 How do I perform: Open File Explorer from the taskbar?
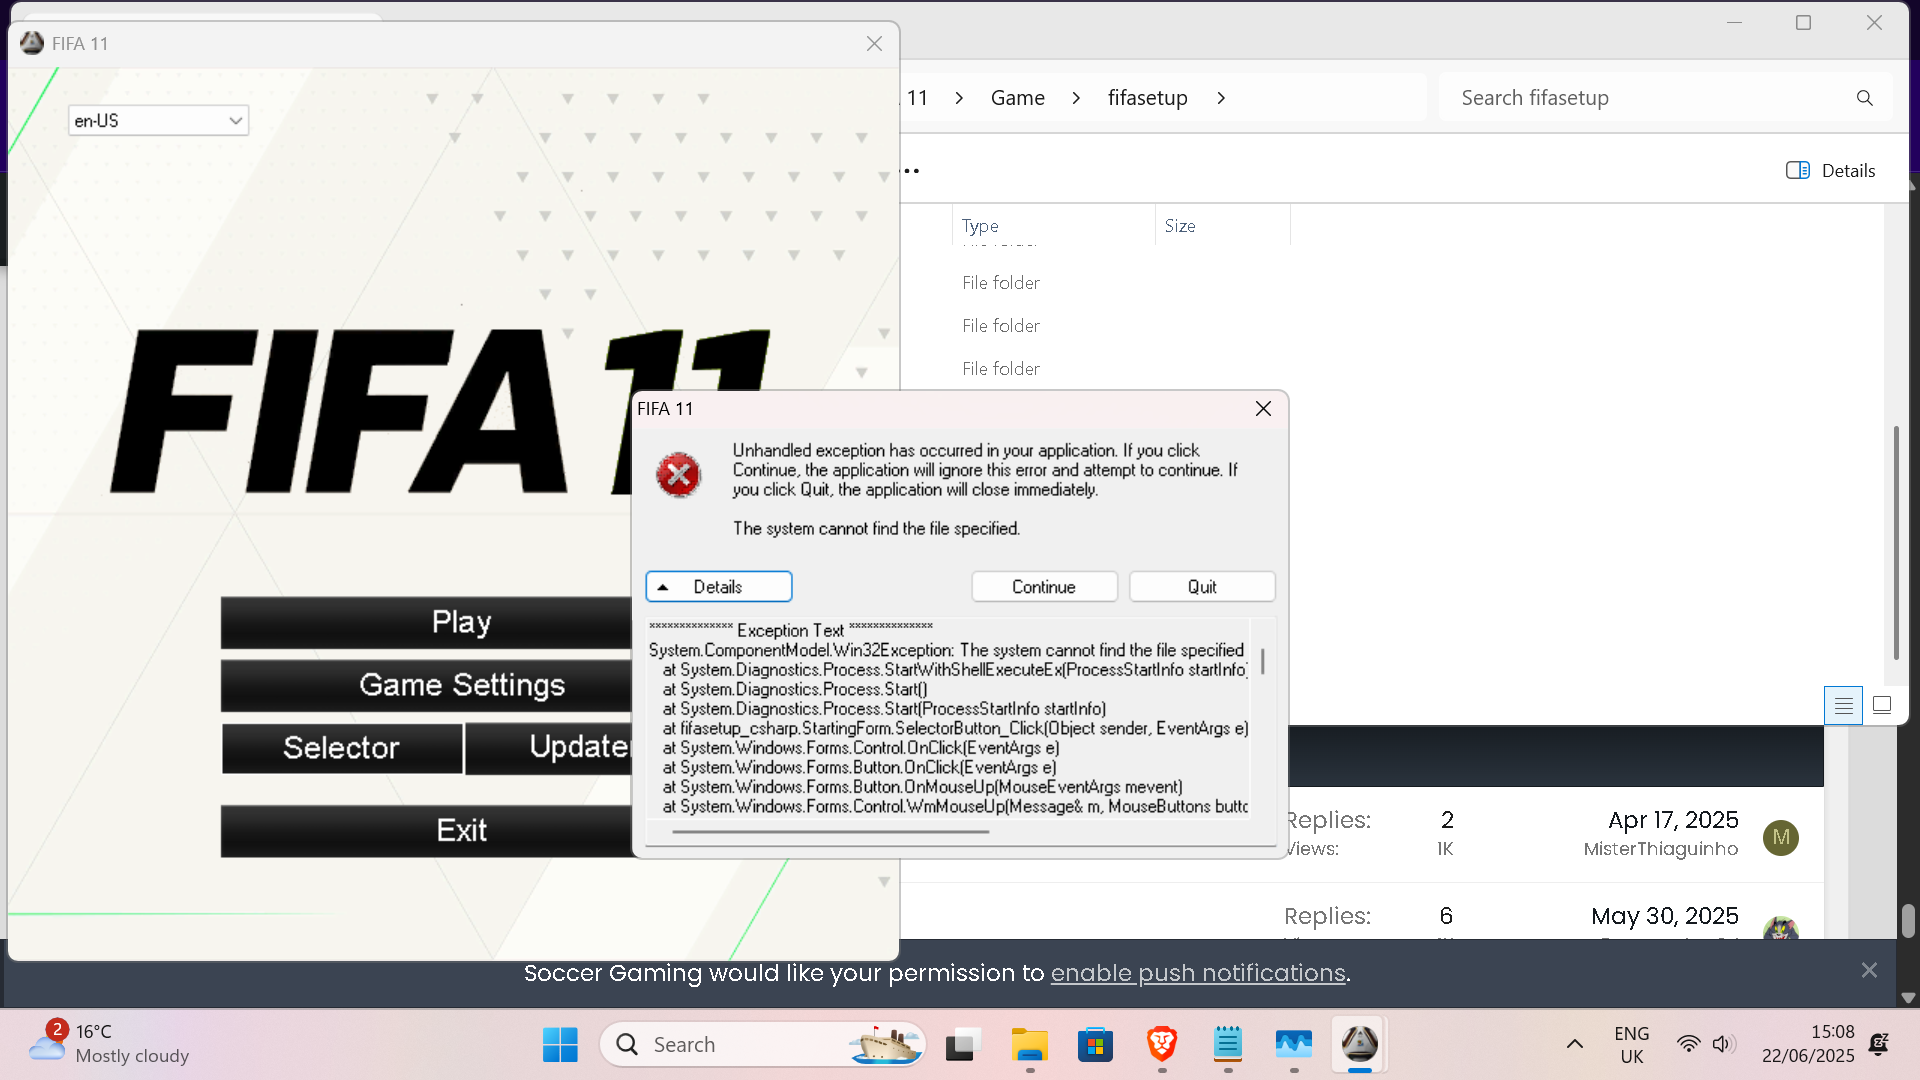1029,1045
